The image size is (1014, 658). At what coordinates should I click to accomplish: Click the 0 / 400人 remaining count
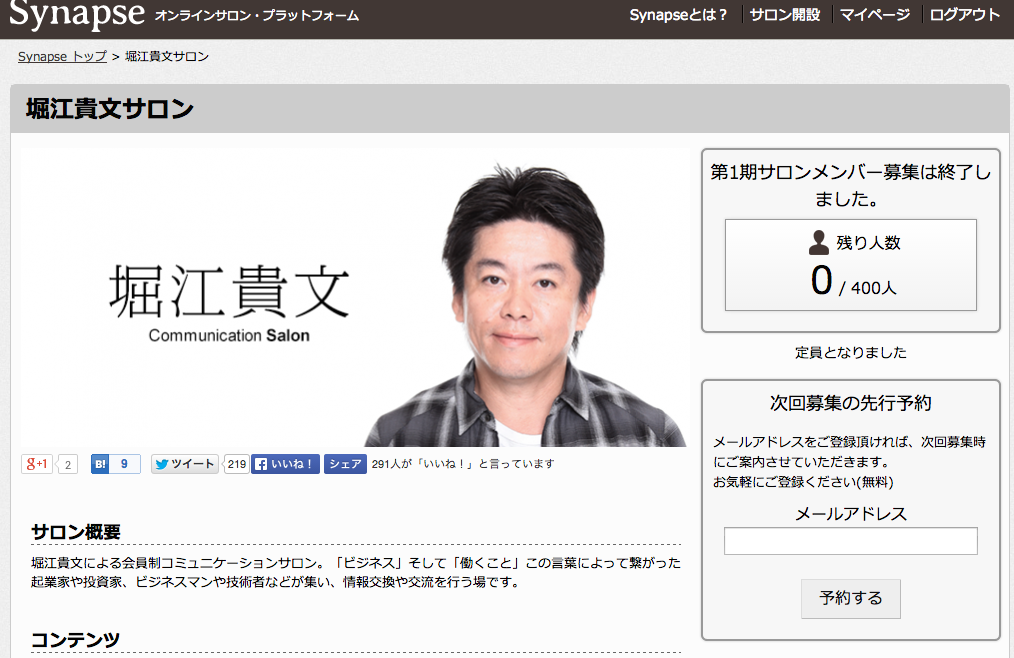click(x=853, y=281)
